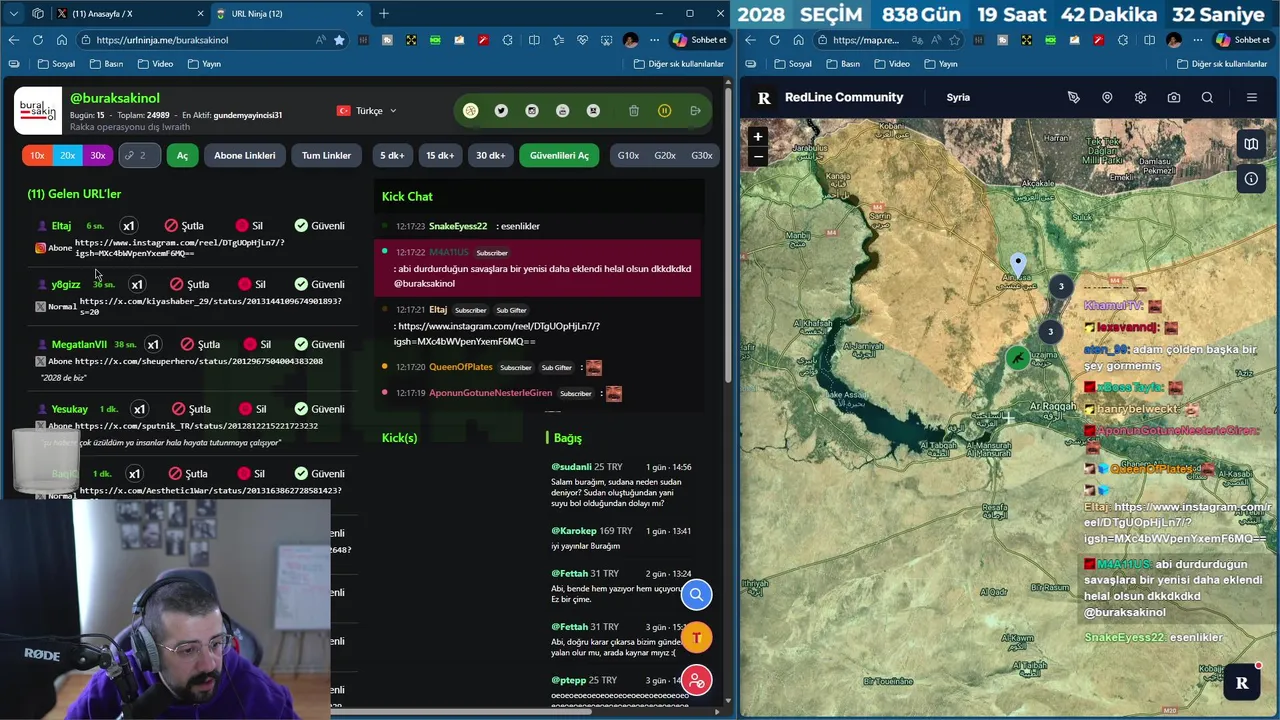Screen dimensions: 1280x720
Task: Mark Yesukay's link as Güvenli
Action: click(x=319, y=409)
